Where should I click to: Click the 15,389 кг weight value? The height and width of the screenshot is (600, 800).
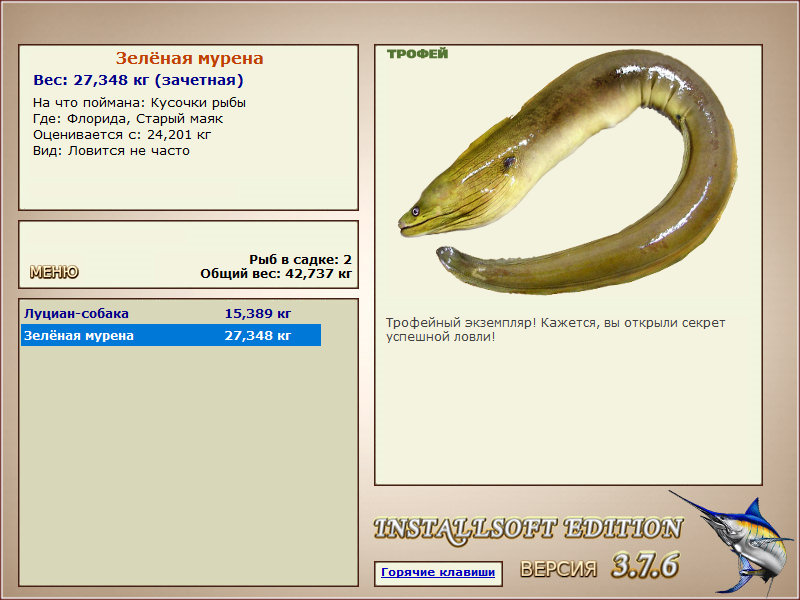coord(258,313)
